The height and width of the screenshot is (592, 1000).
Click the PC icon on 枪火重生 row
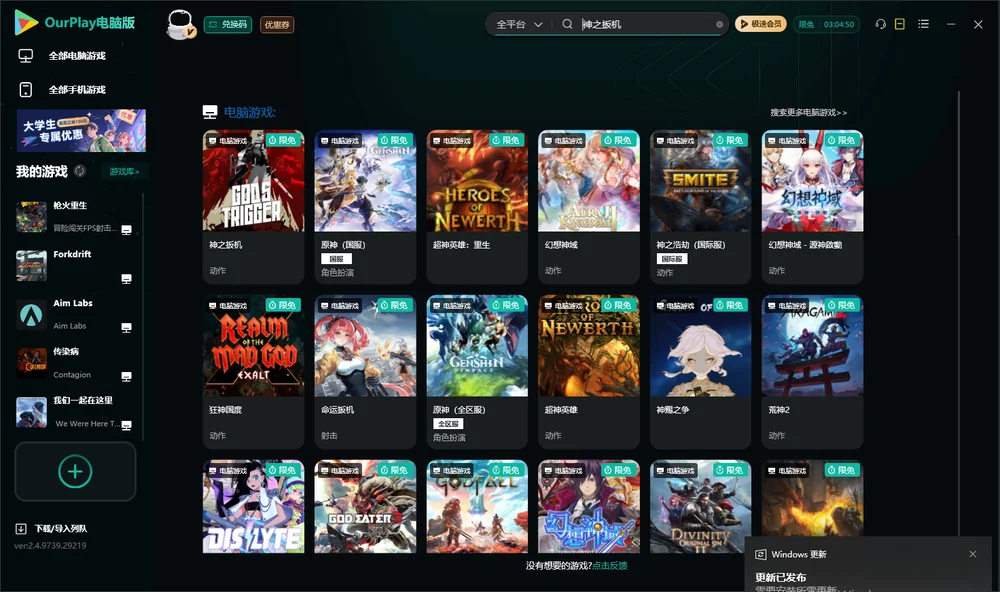(x=126, y=230)
